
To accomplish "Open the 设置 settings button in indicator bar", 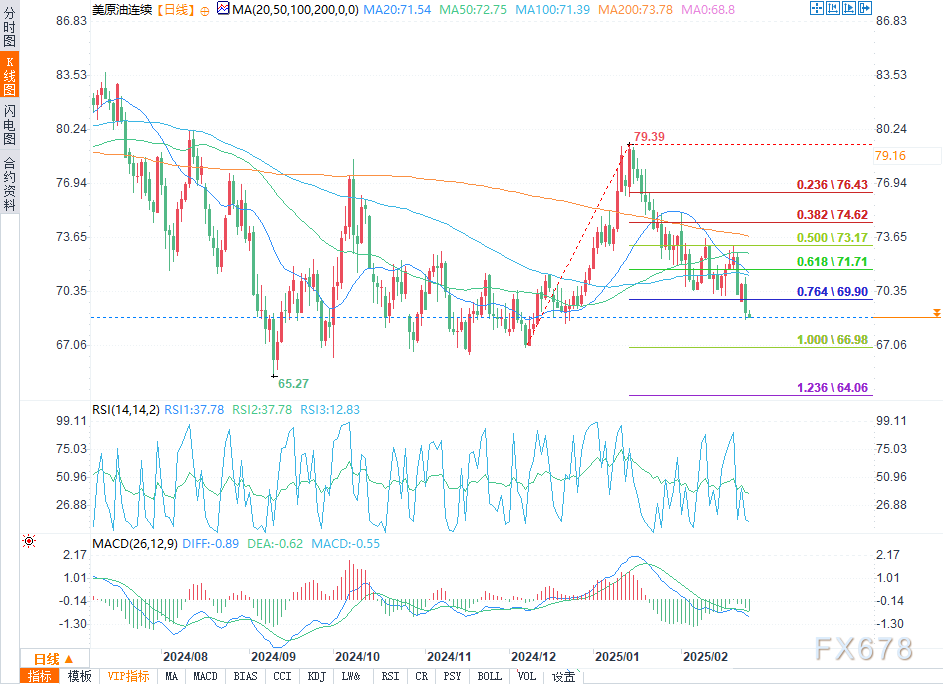I will click(563, 676).
